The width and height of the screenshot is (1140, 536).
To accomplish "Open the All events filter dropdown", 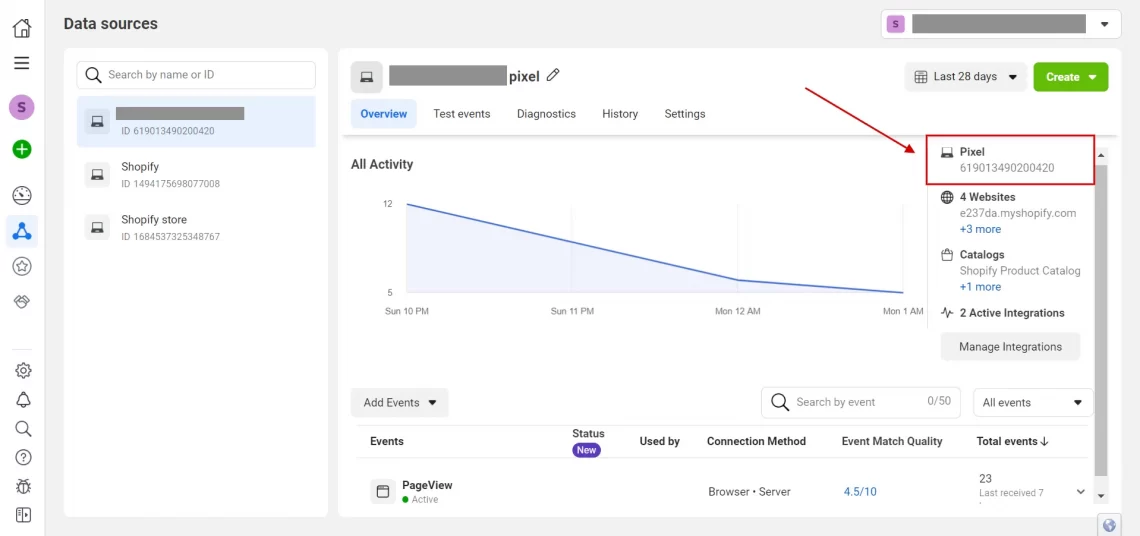I will click(1032, 403).
